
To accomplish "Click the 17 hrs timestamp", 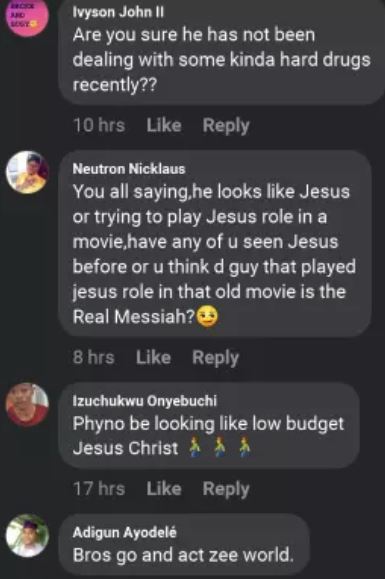I will [x=99, y=489].
